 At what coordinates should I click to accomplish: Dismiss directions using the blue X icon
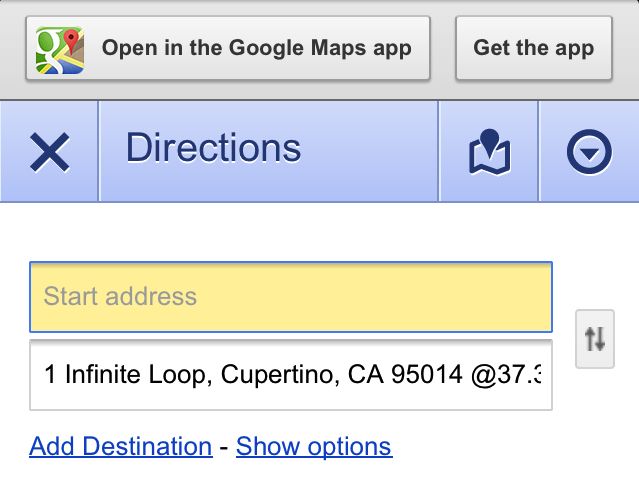click(x=50, y=152)
